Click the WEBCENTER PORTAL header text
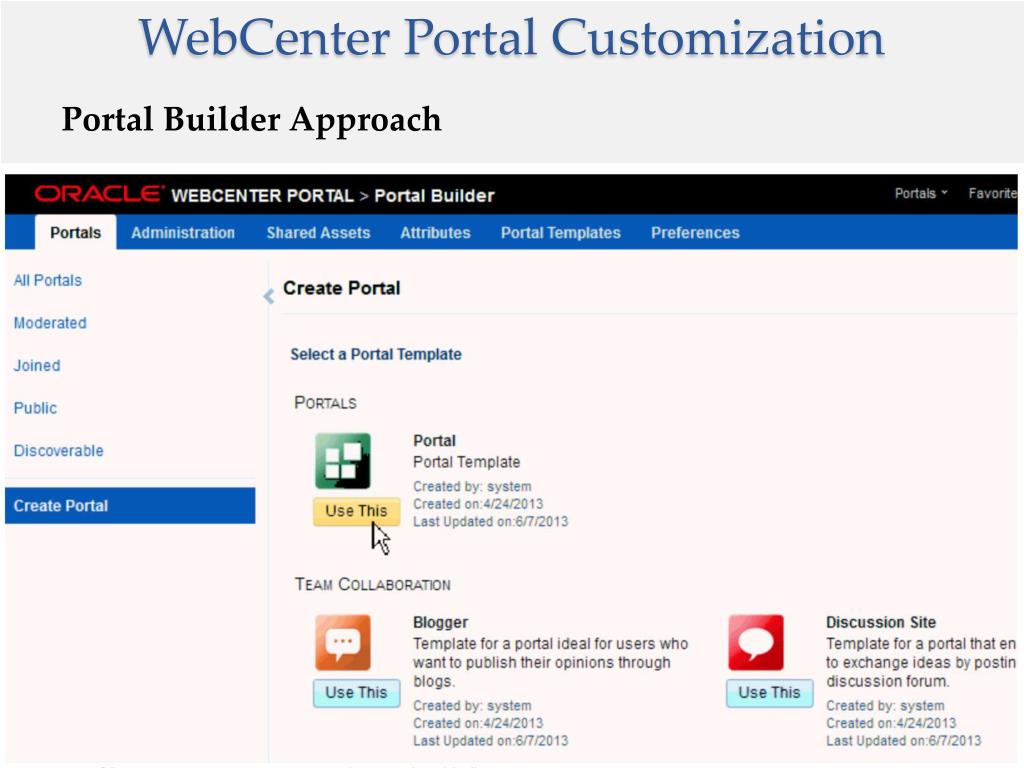The image size is (1024, 768). click(x=262, y=195)
